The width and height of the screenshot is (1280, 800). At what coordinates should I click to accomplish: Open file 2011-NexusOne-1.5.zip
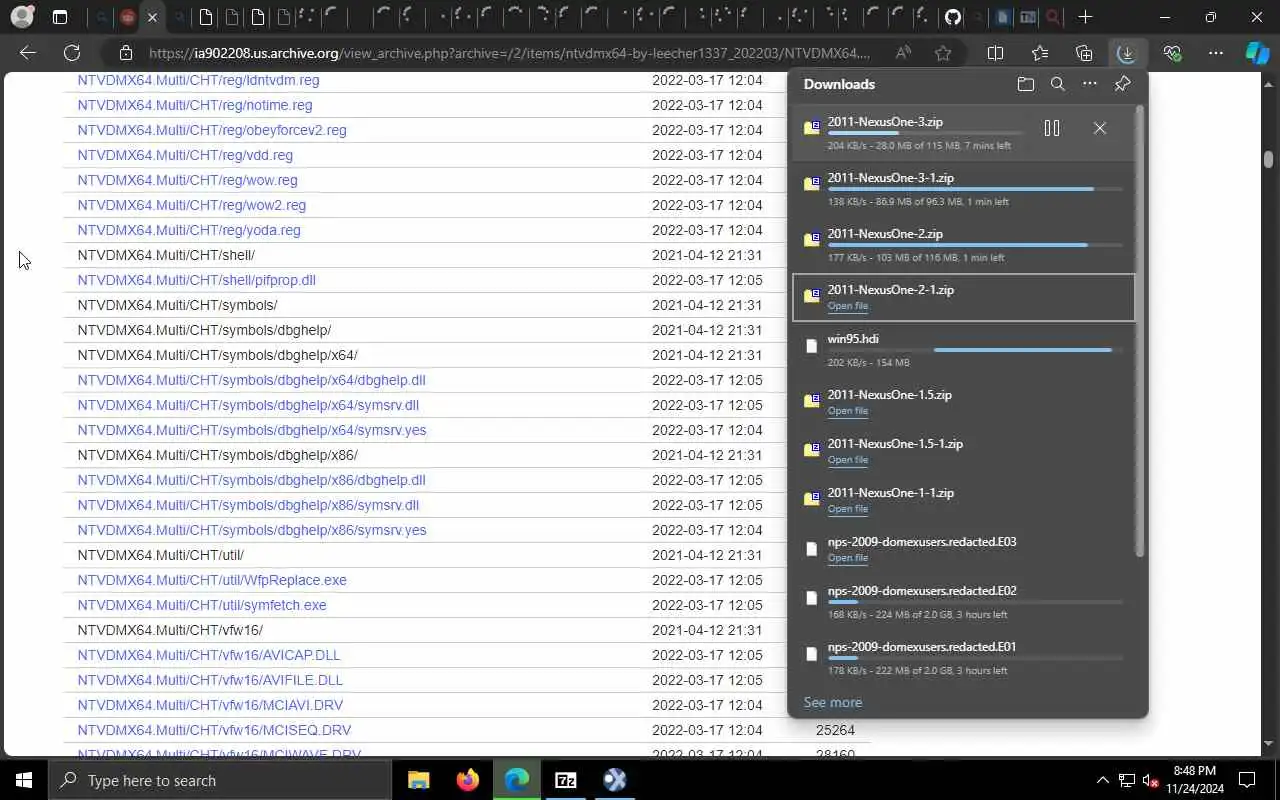click(x=848, y=411)
